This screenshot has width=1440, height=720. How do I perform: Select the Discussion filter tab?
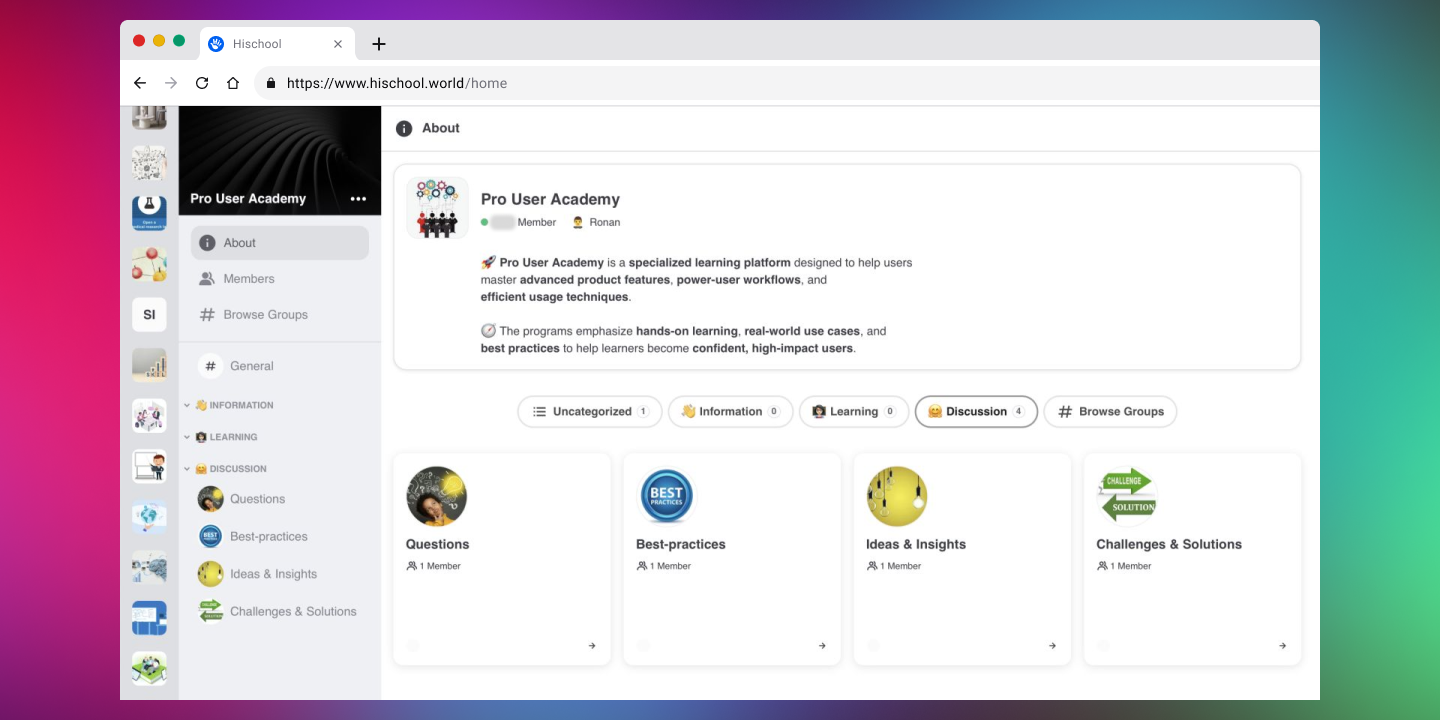[976, 411]
